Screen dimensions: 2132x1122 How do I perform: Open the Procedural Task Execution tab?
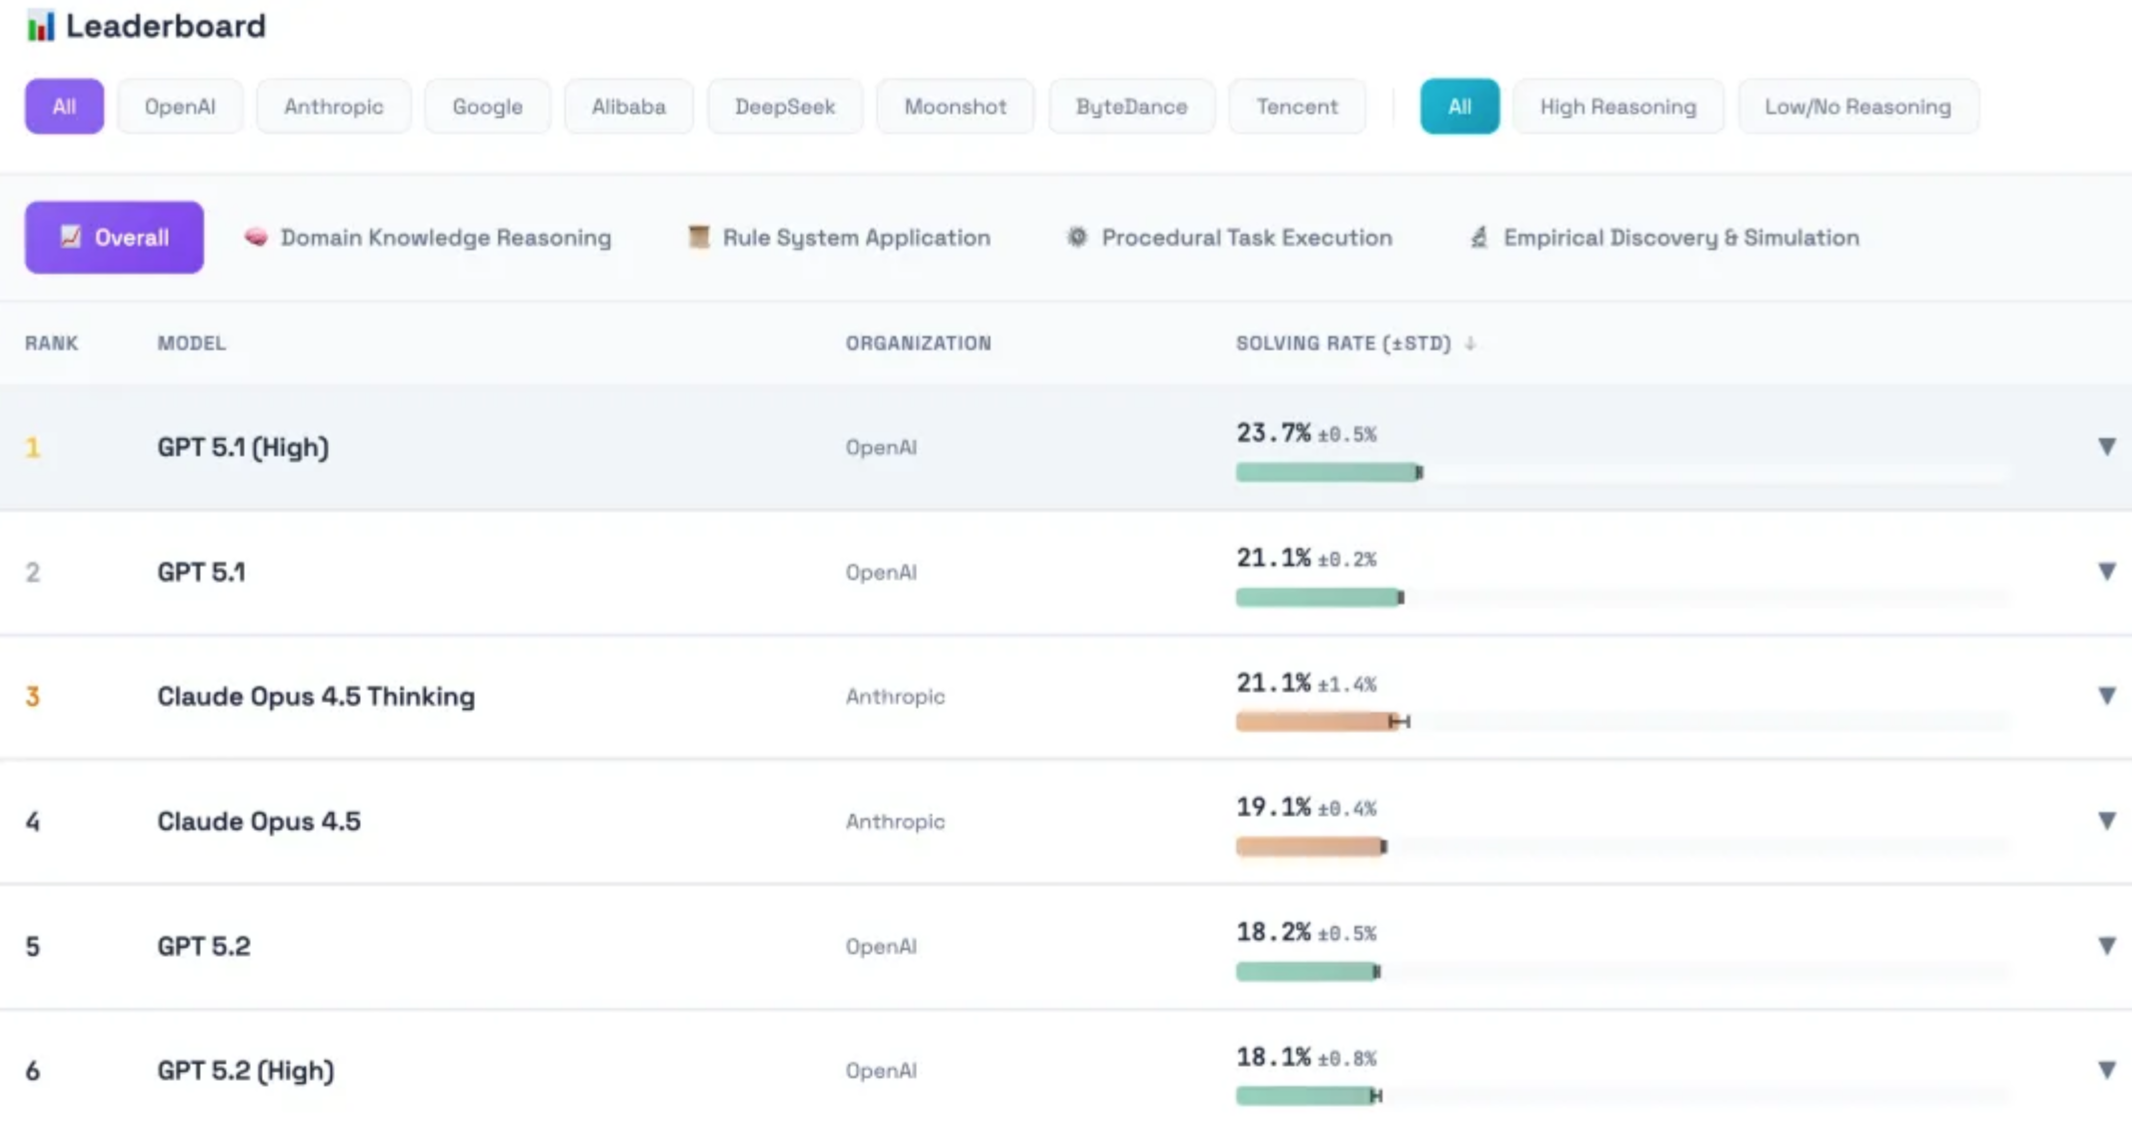click(x=1246, y=237)
